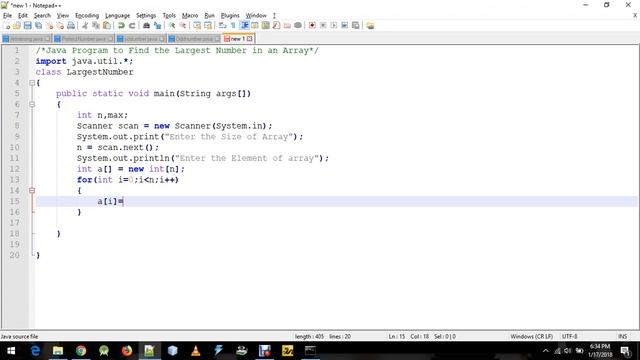Collapse the main method fold marker on line 6

coord(32,104)
